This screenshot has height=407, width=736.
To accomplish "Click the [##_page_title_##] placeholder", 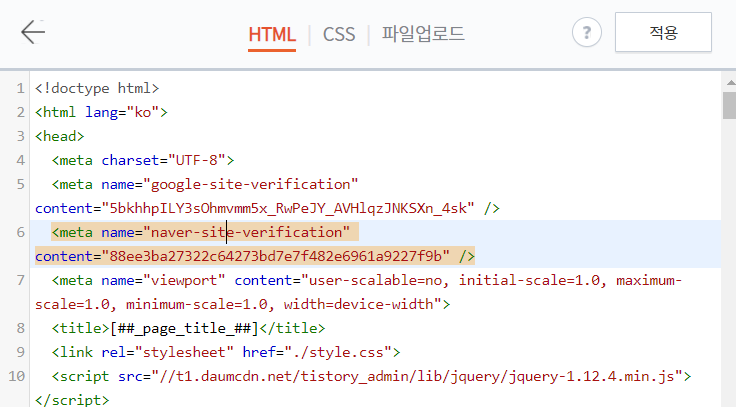I will 184,328.
